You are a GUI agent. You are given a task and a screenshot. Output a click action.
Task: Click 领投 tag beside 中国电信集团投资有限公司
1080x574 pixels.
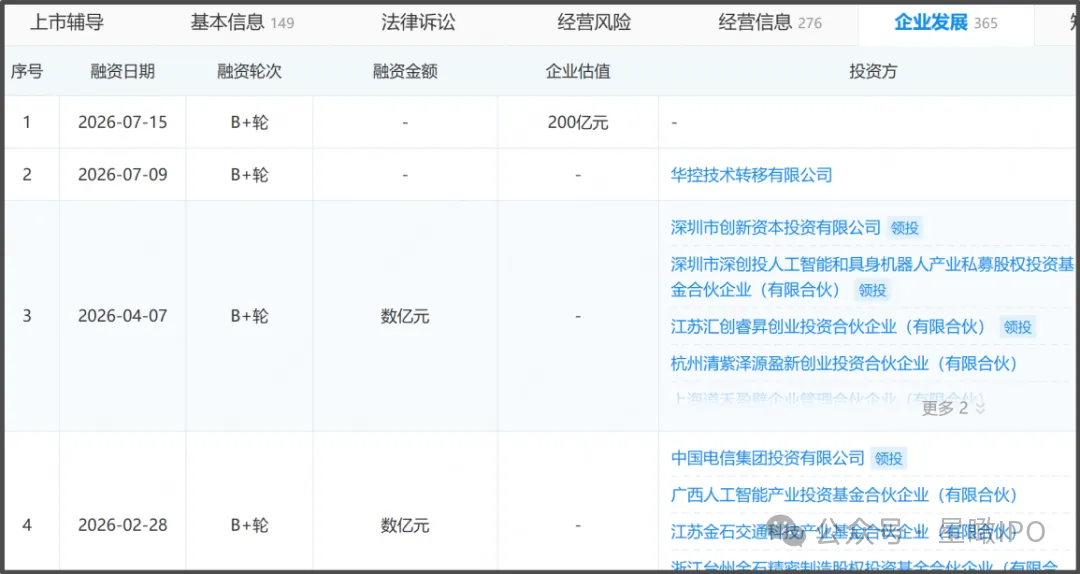point(889,458)
